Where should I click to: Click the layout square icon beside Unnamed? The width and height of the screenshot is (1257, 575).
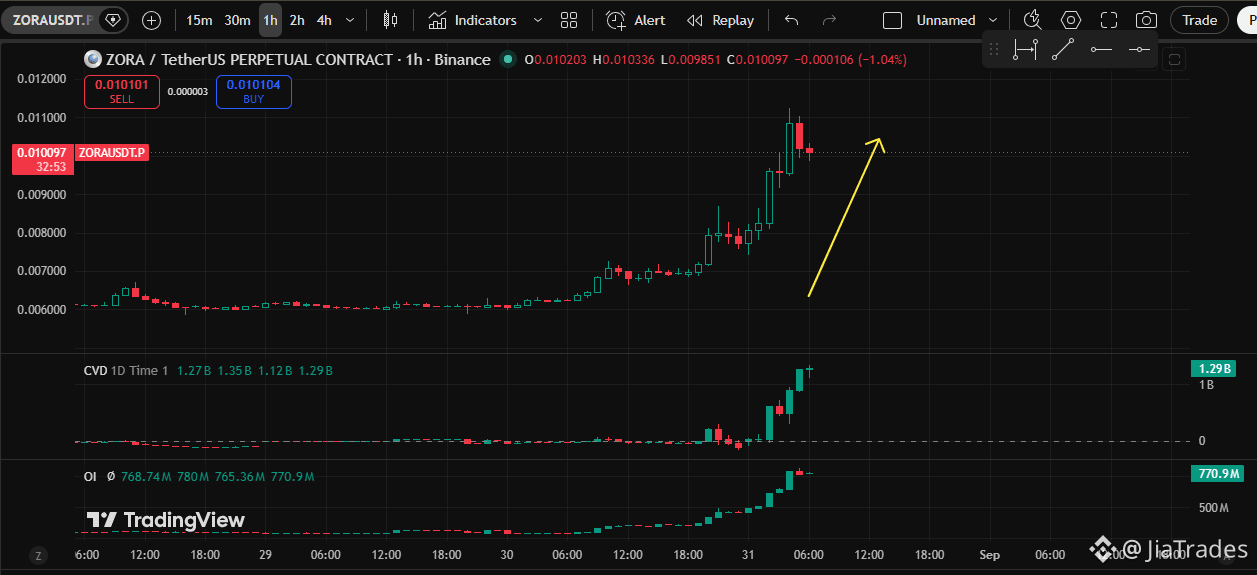[x=893, y=20]
